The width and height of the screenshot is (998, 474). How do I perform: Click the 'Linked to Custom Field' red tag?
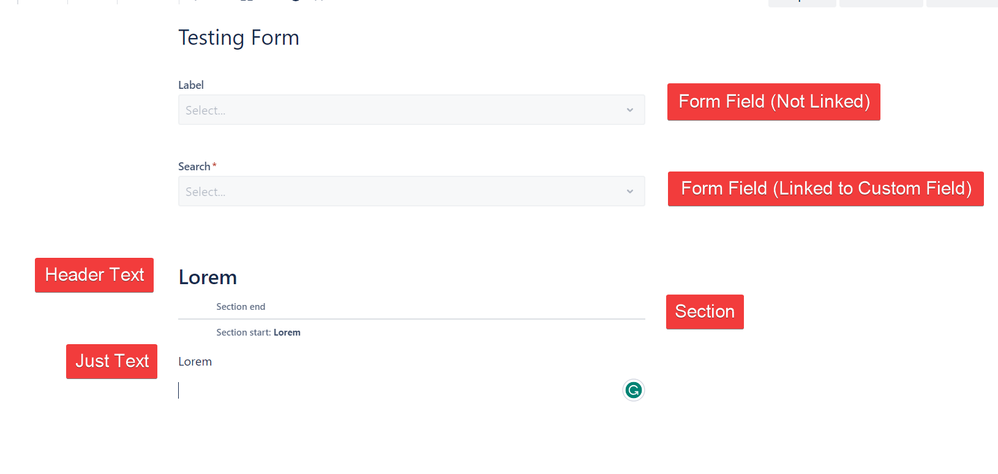[825, 188]
